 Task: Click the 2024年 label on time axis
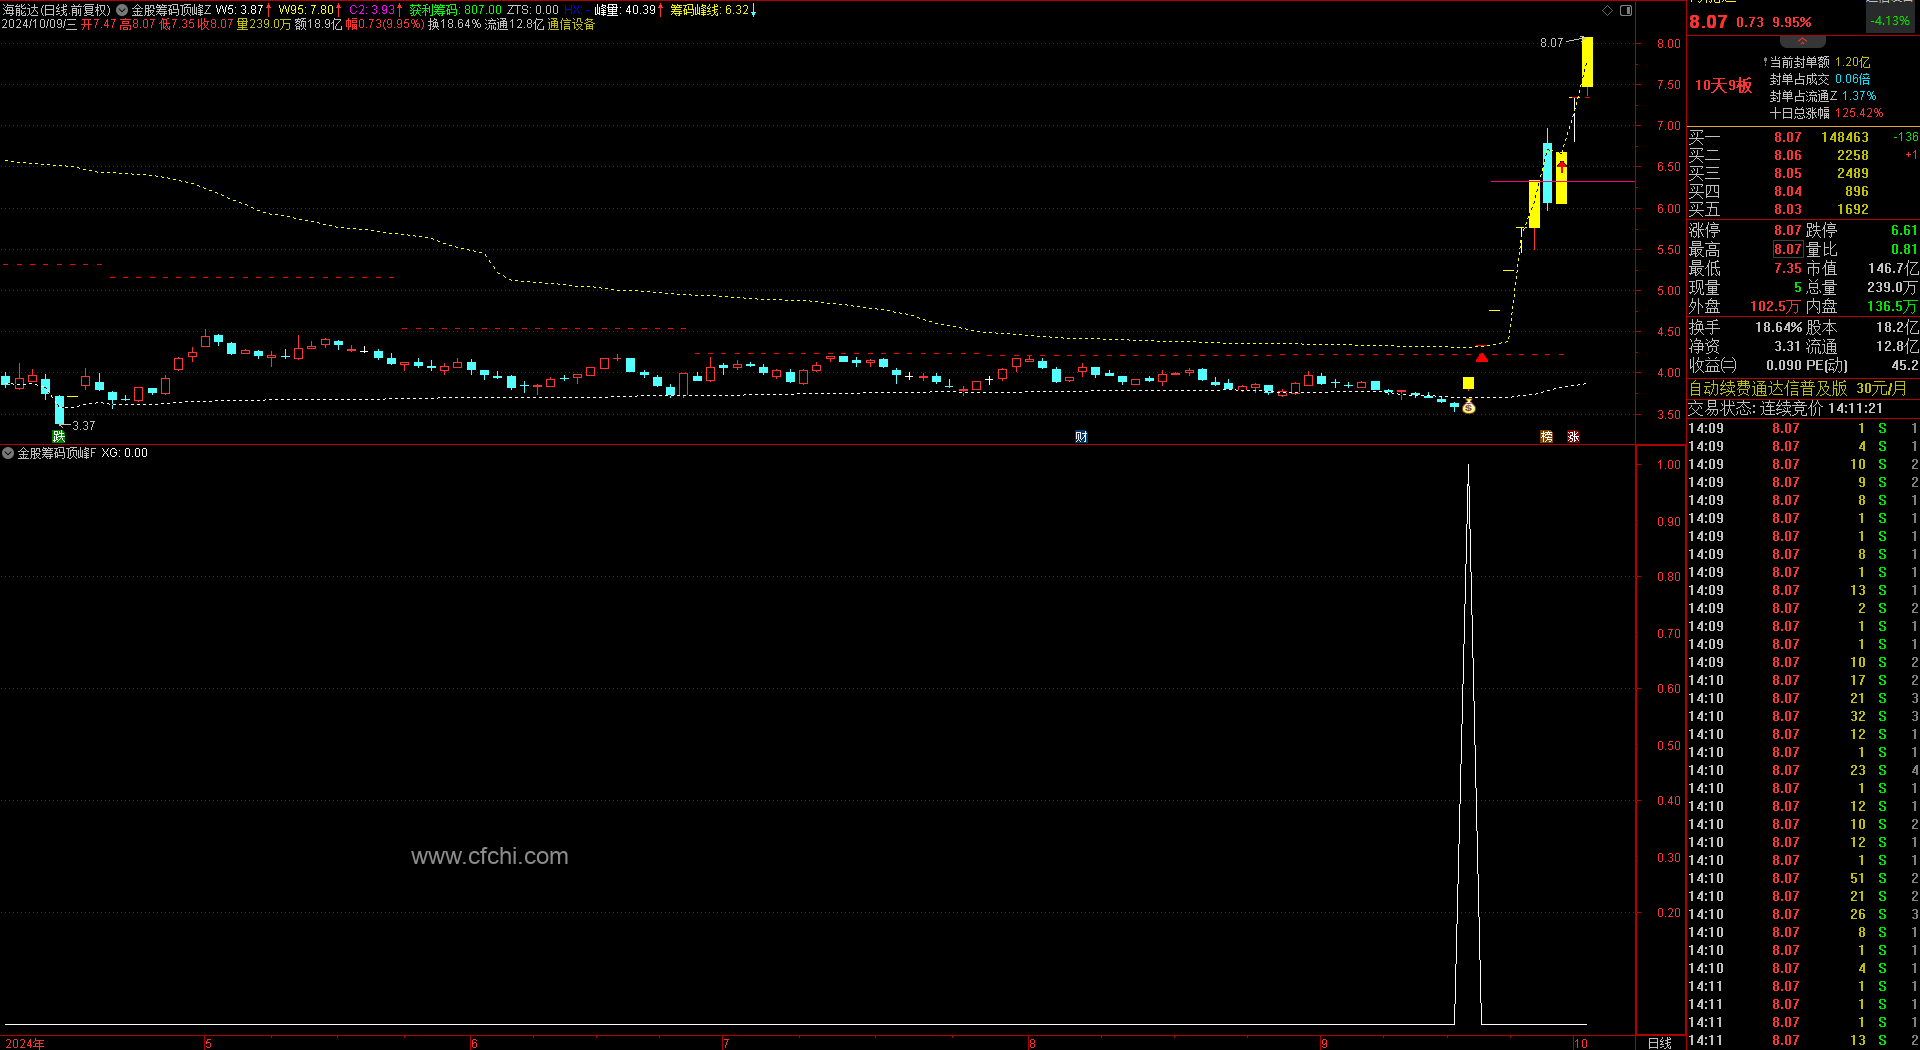coord(25,1043)
